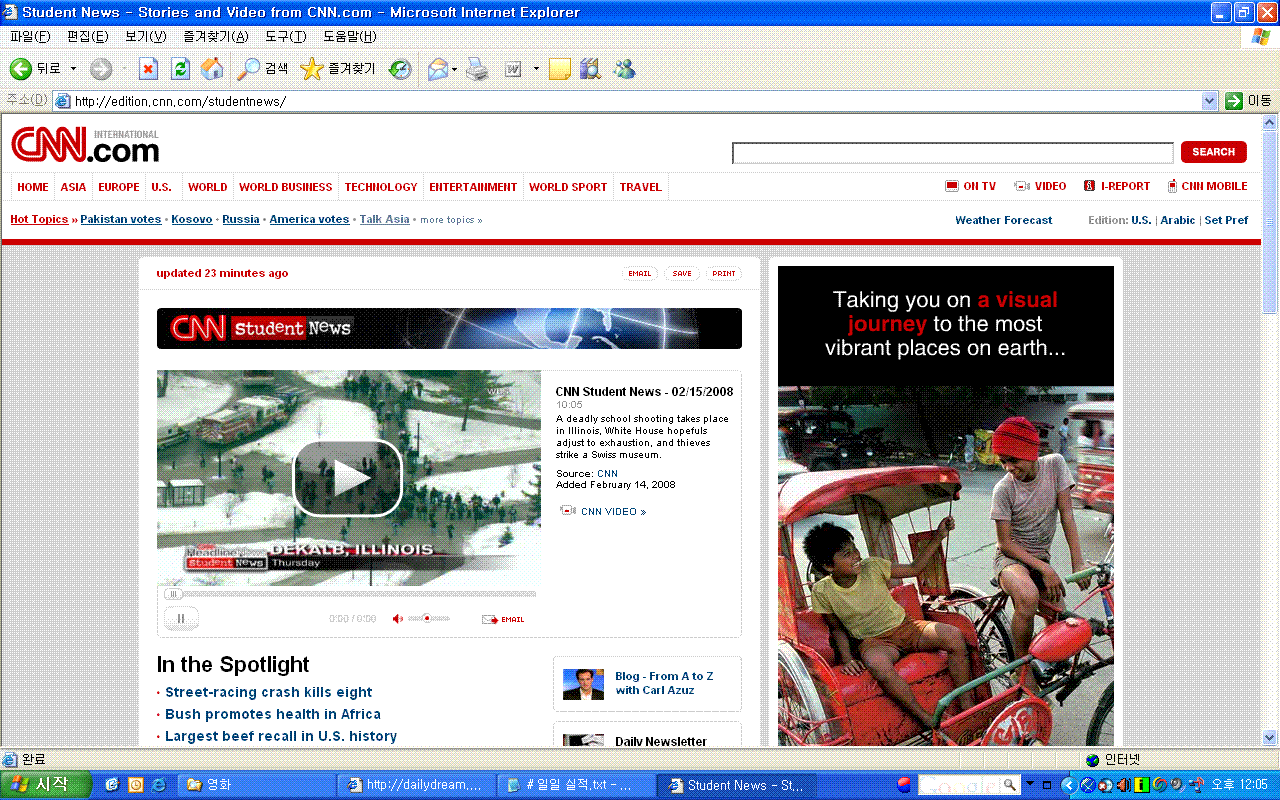Open the 보기(V) menu

tap(145, 37)
